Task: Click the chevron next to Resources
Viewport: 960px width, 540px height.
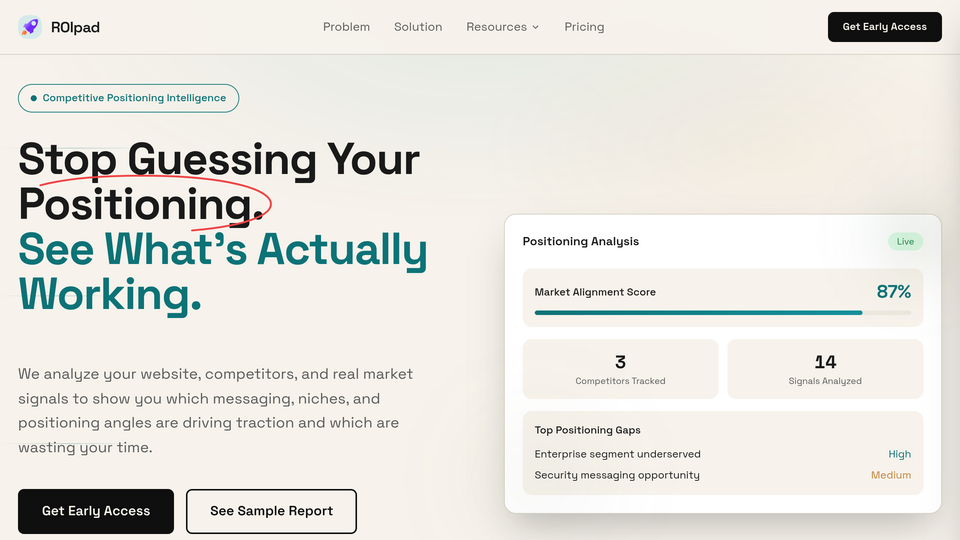Action: [x=536, y=27]
